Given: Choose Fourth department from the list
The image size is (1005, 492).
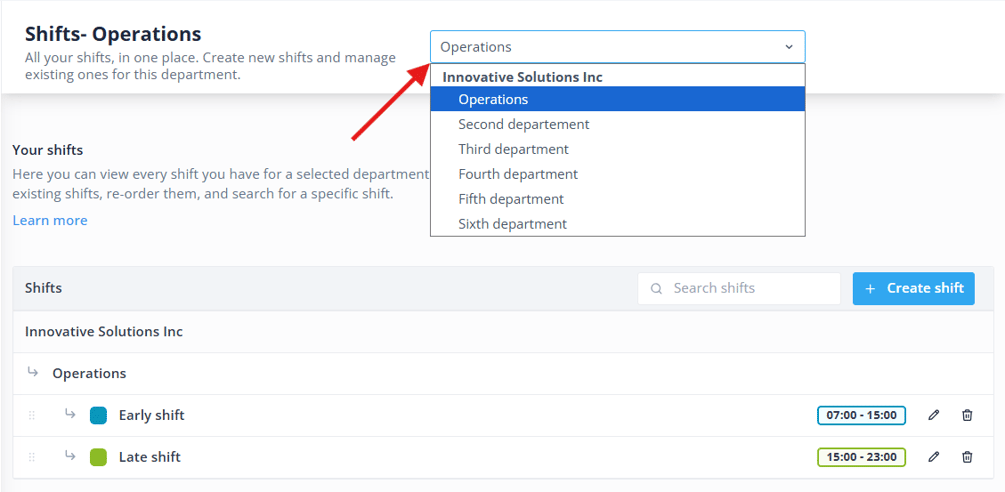Looking at the screenshot, I should click(x=617, y=174).
